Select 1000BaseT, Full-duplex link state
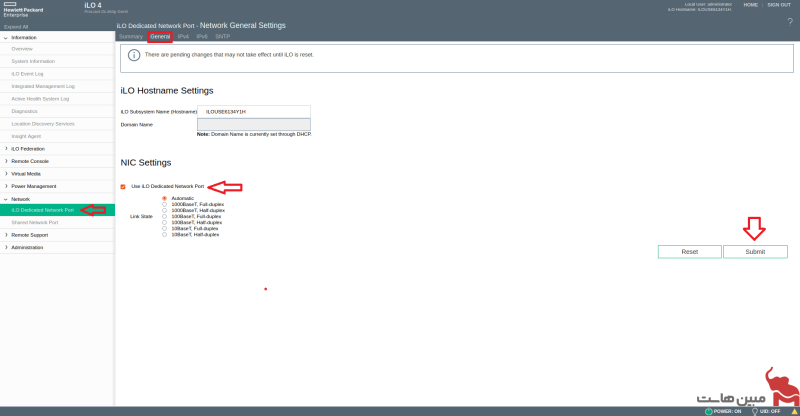The height and width of the screenshot is (416, 800). (164, 204)
